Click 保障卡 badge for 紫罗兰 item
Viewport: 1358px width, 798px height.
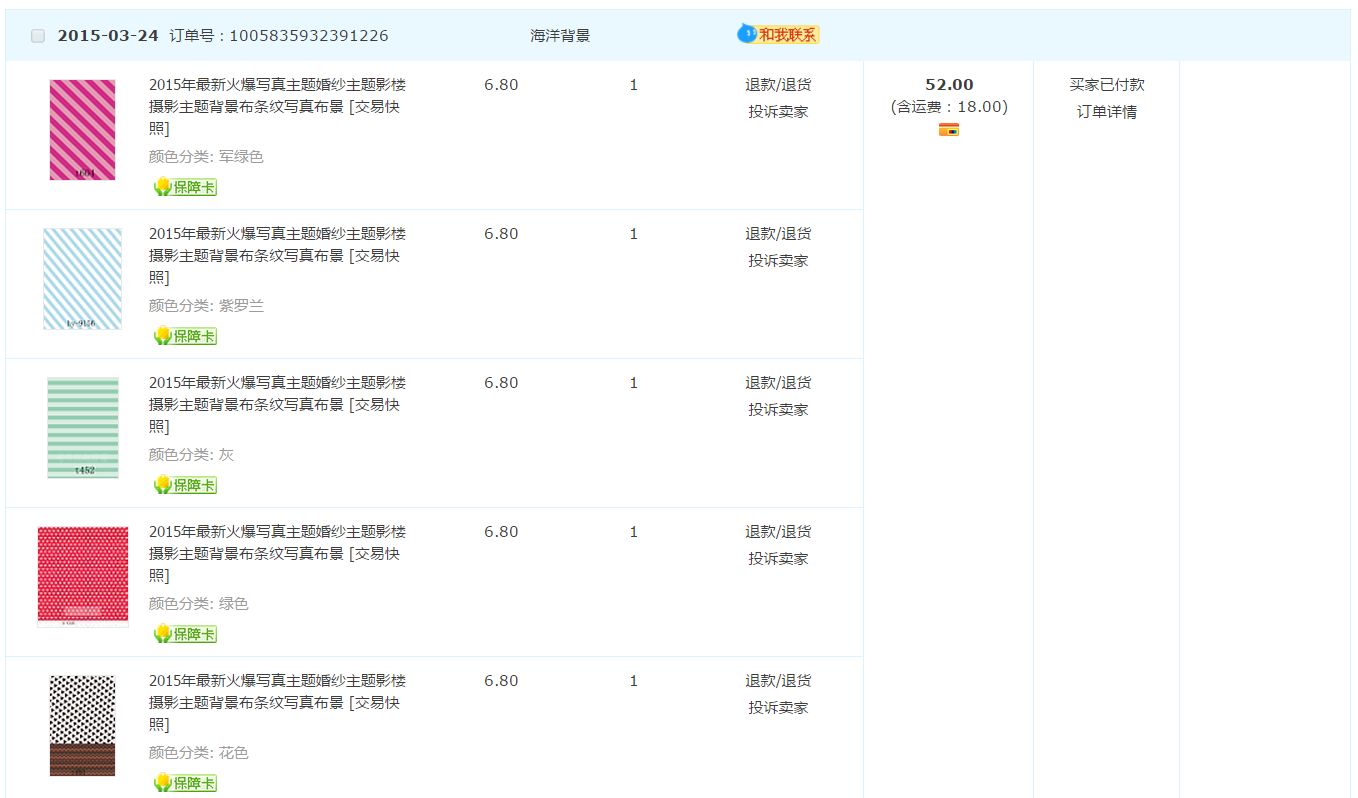[x=185, y=336]
